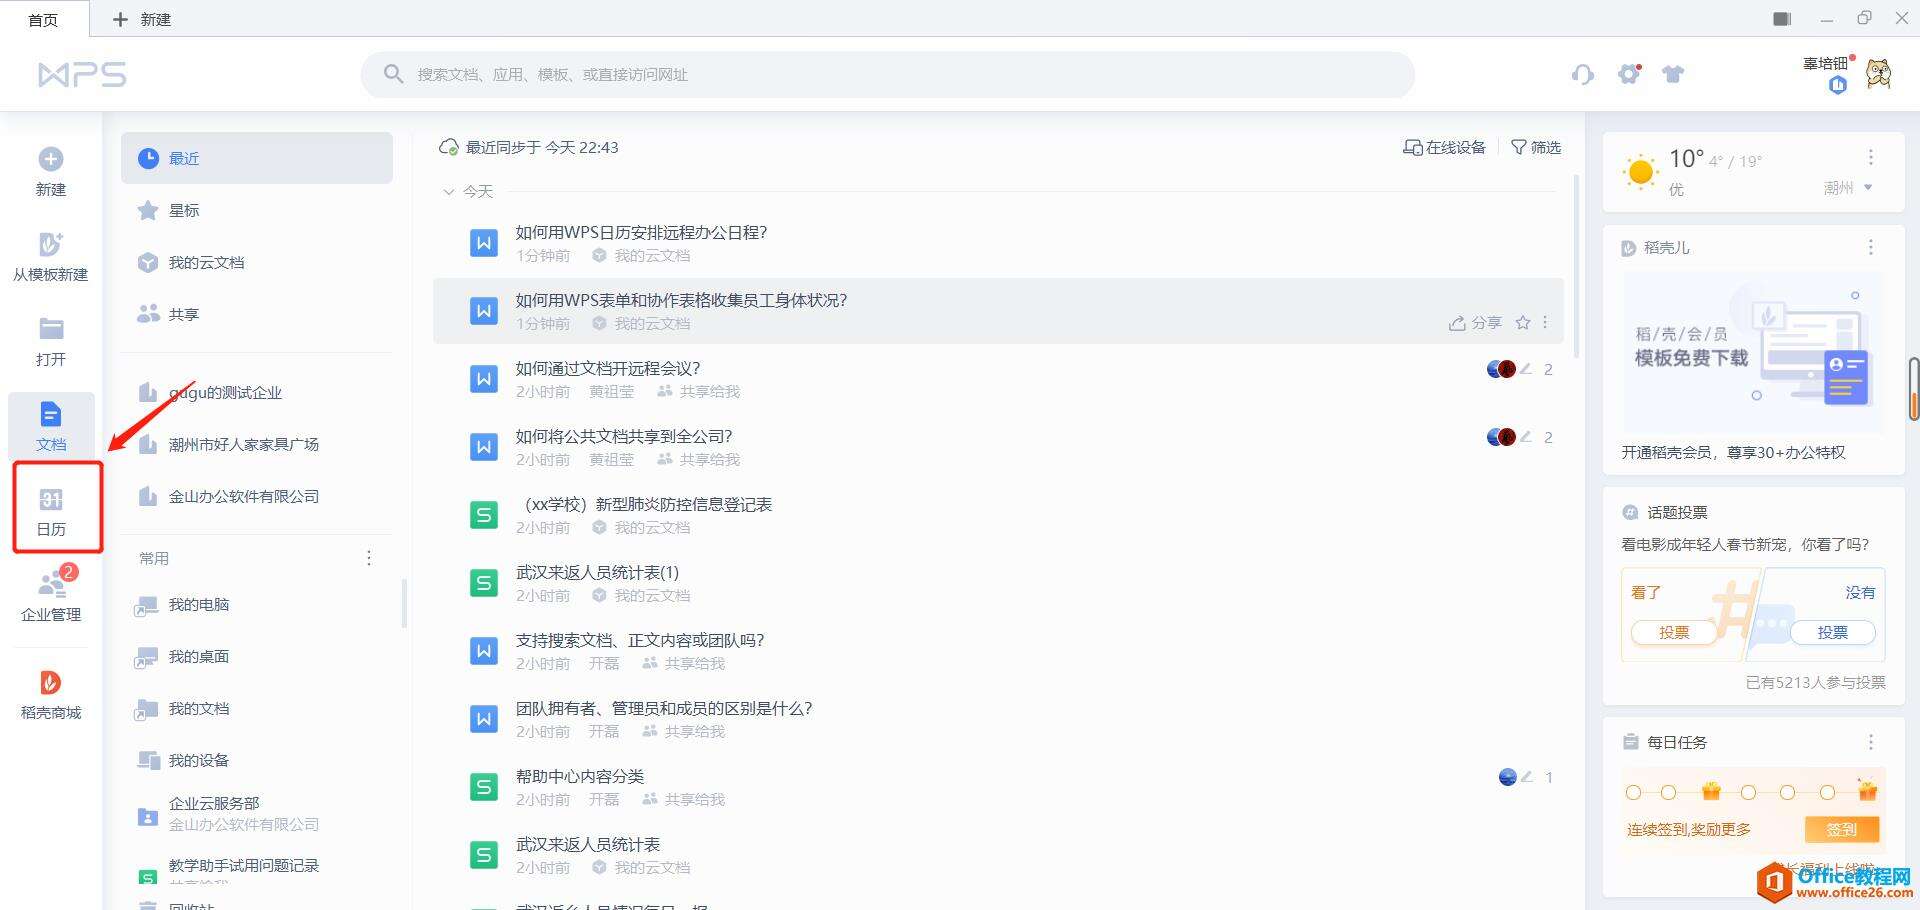Open the 稻壳商城 store icon

coord(51,695)
